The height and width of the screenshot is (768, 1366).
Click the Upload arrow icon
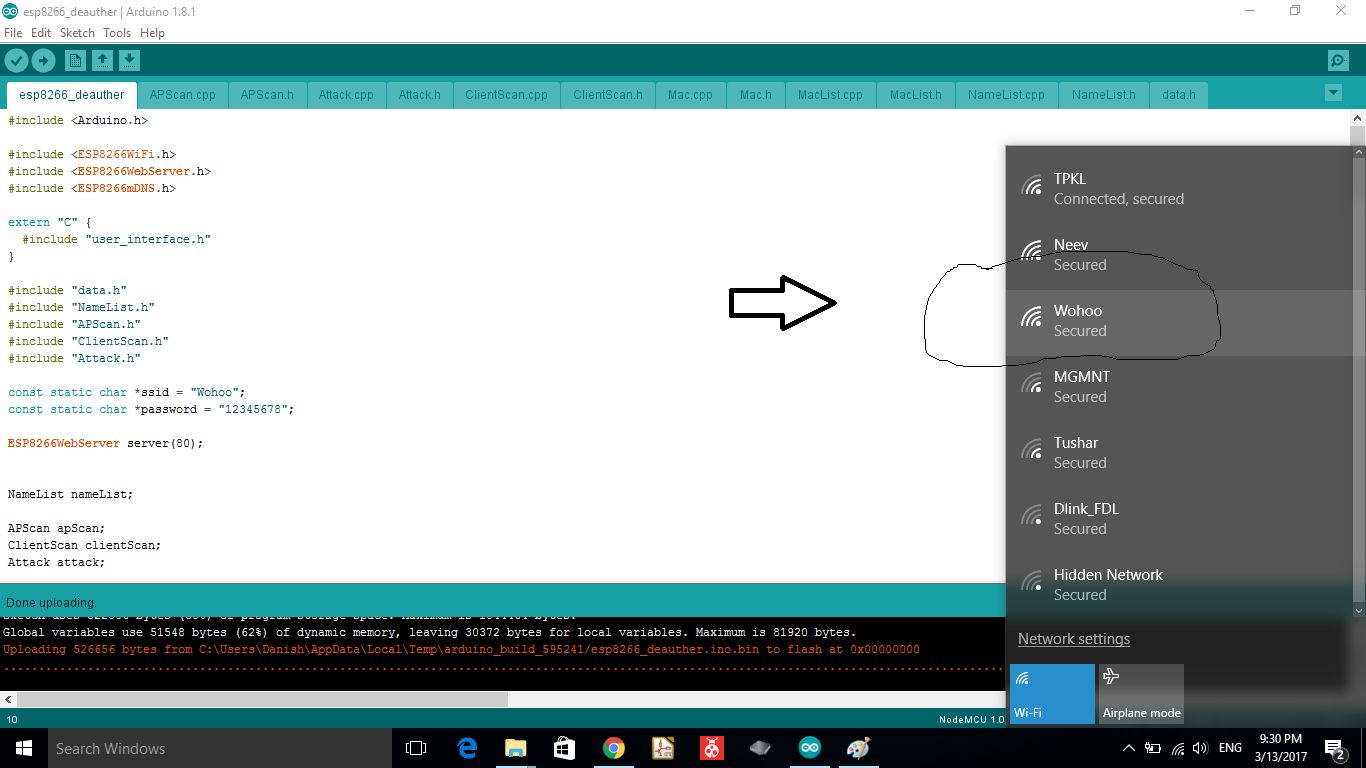click(43, 61)
